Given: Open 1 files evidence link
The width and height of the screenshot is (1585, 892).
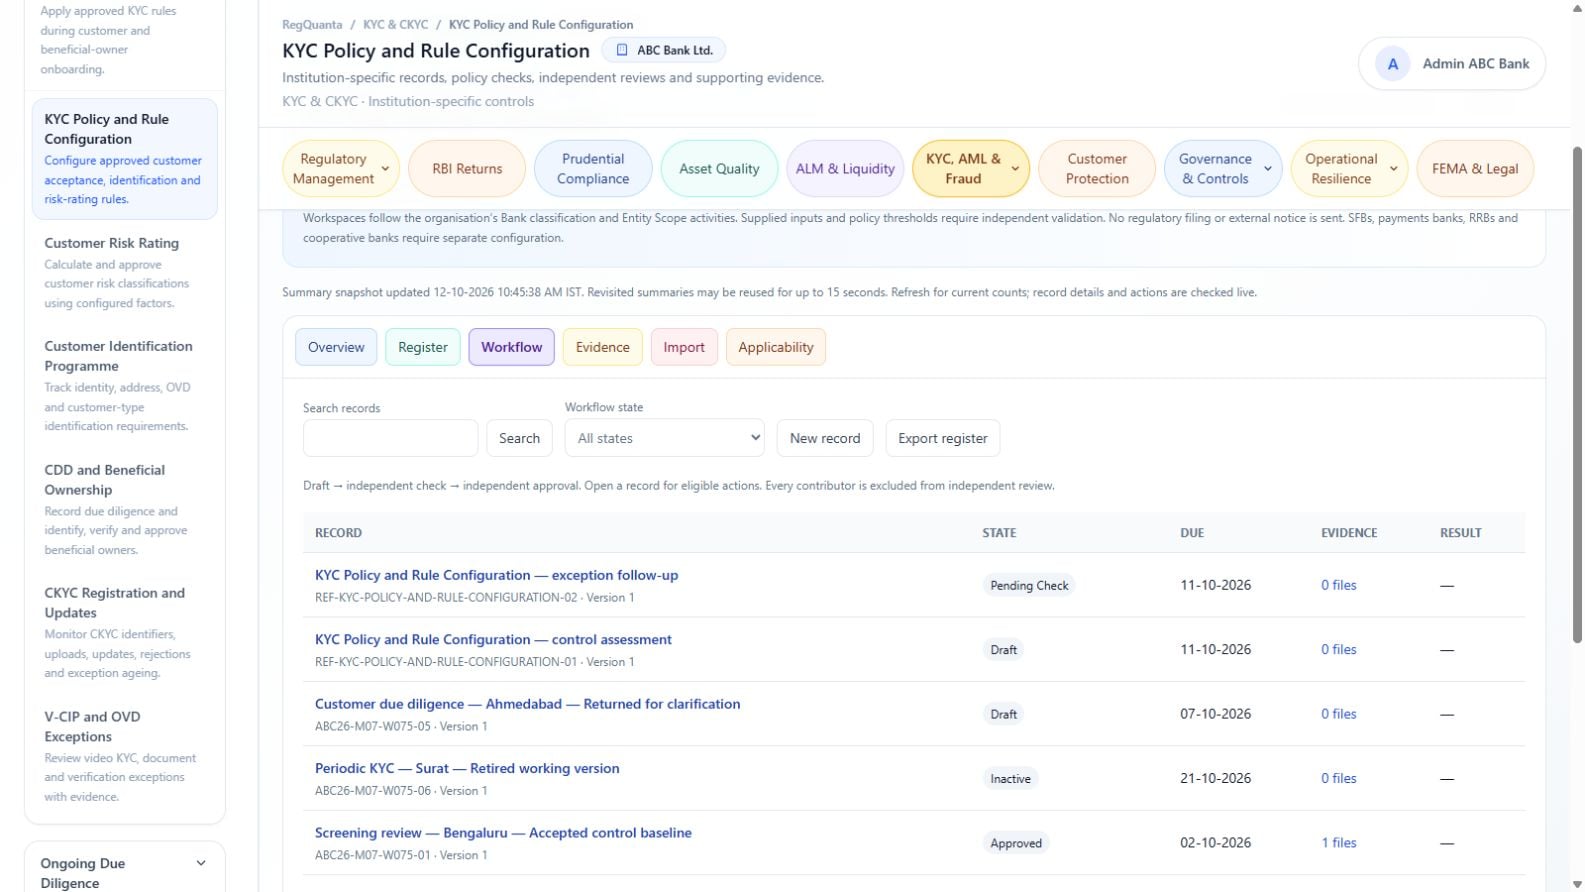Looking at the screenshot, I should [x=1338, y=843].
